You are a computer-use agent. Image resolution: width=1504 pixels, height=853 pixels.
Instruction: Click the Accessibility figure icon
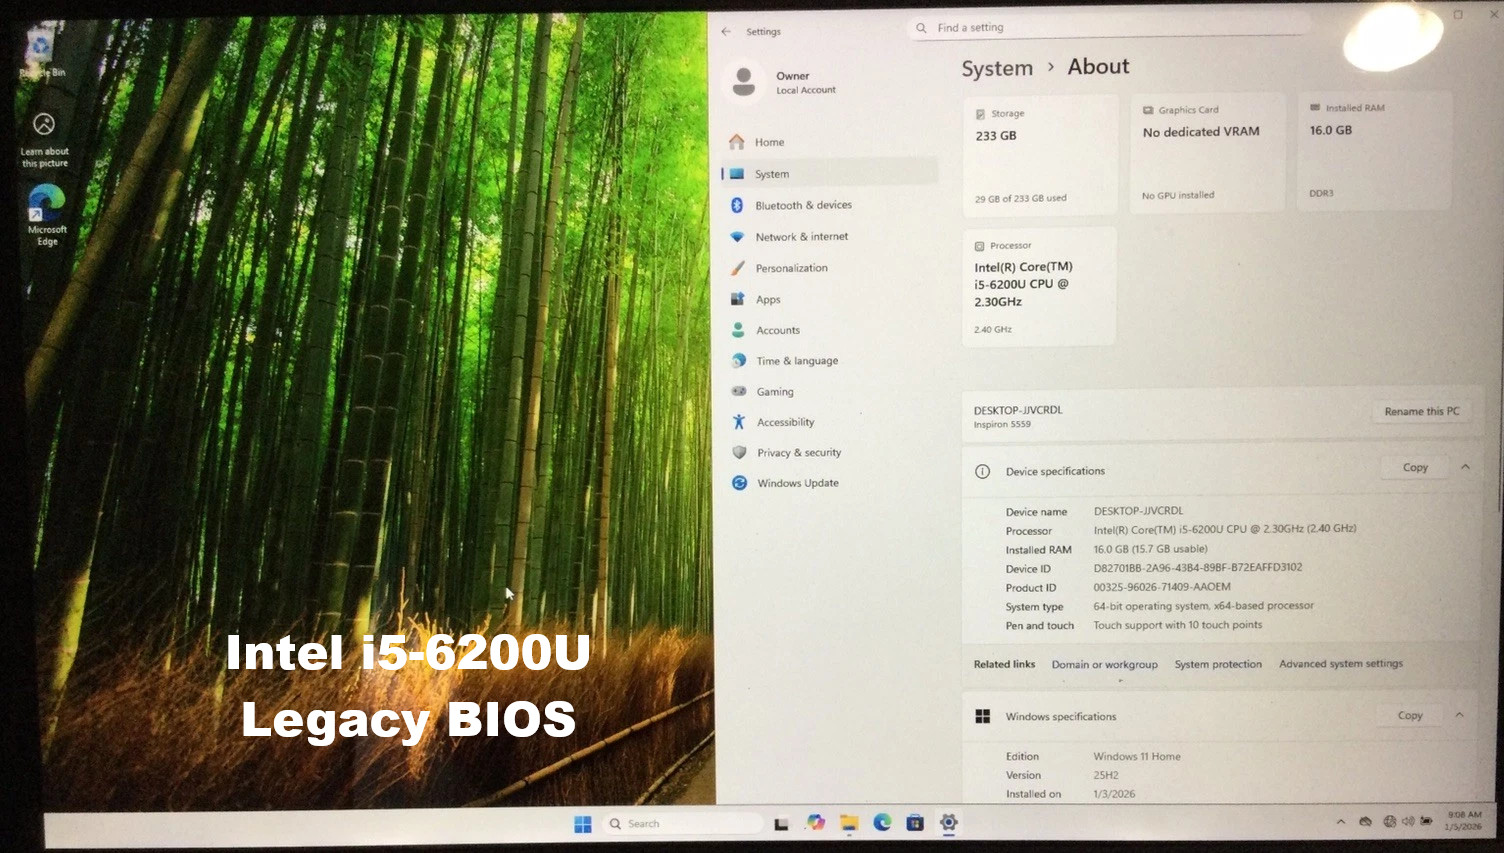coord(739,422)
